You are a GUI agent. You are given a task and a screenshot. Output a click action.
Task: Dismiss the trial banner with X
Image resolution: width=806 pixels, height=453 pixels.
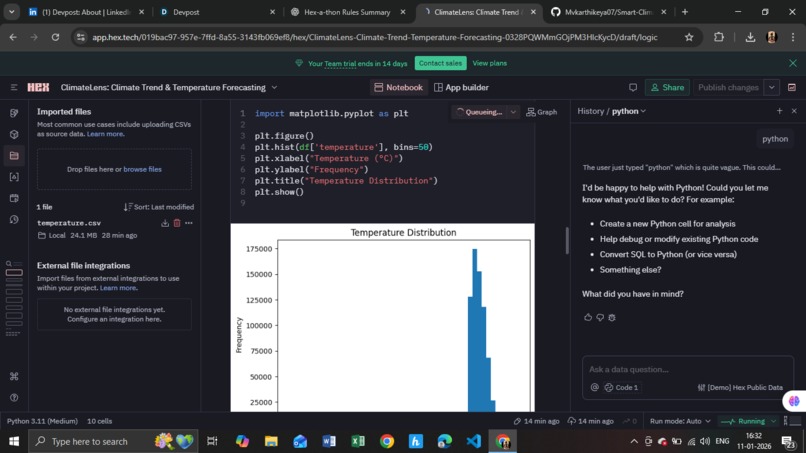click(793, 63)
